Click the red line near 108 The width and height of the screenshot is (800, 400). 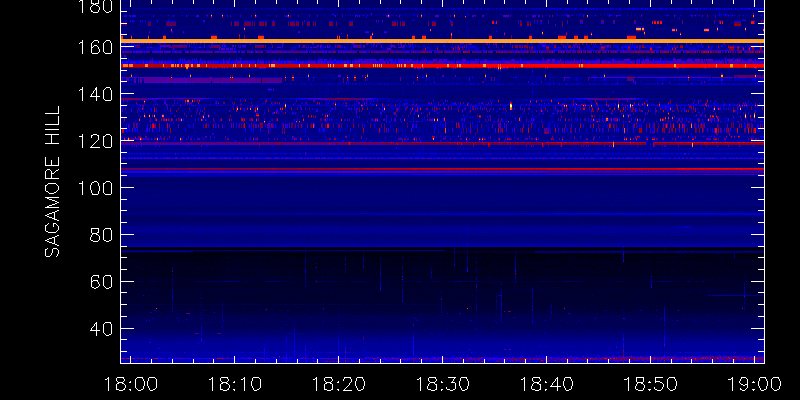(442, 169)
